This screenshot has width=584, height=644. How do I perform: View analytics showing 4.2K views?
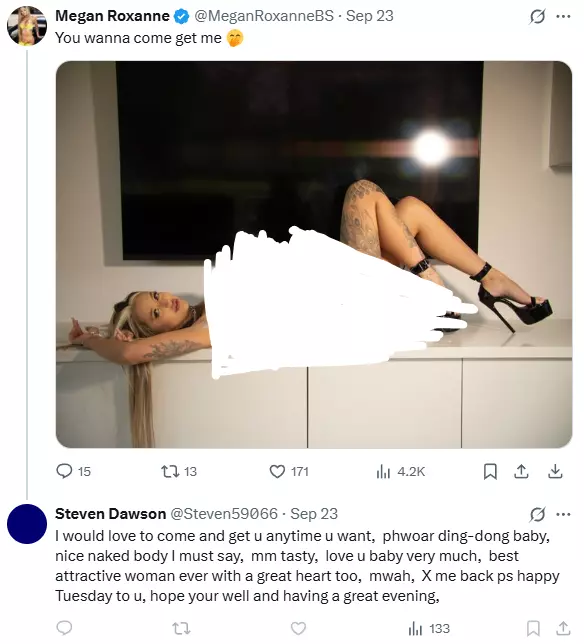(400, 471)
